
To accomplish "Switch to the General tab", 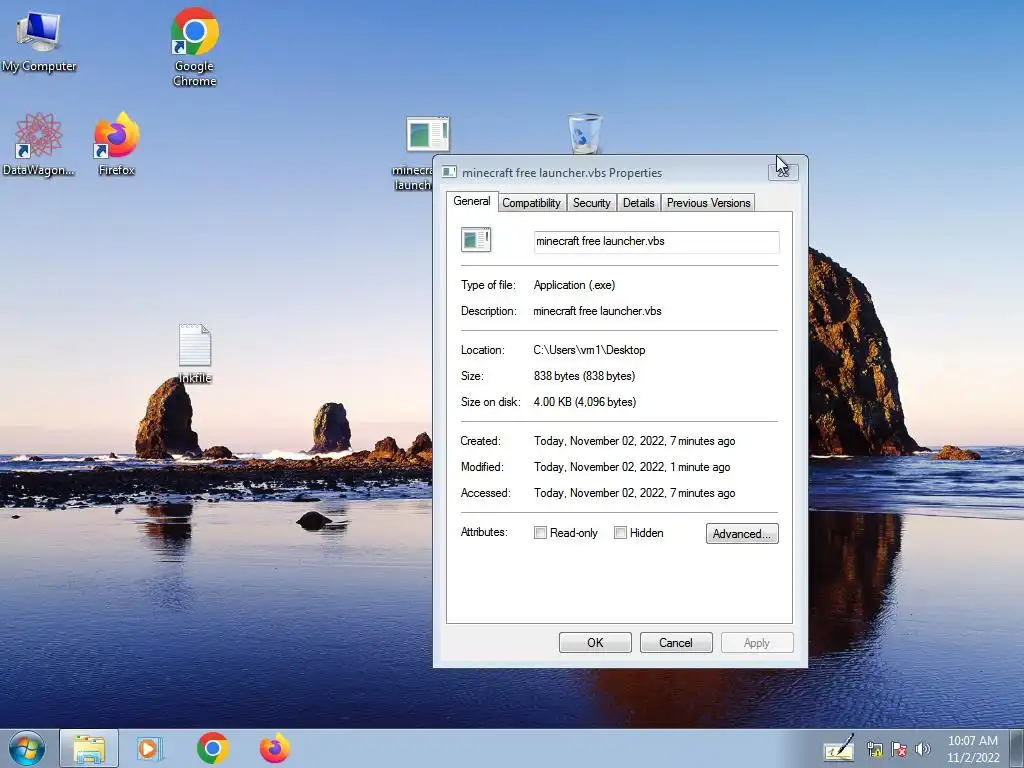I will [x=472, y=201].
